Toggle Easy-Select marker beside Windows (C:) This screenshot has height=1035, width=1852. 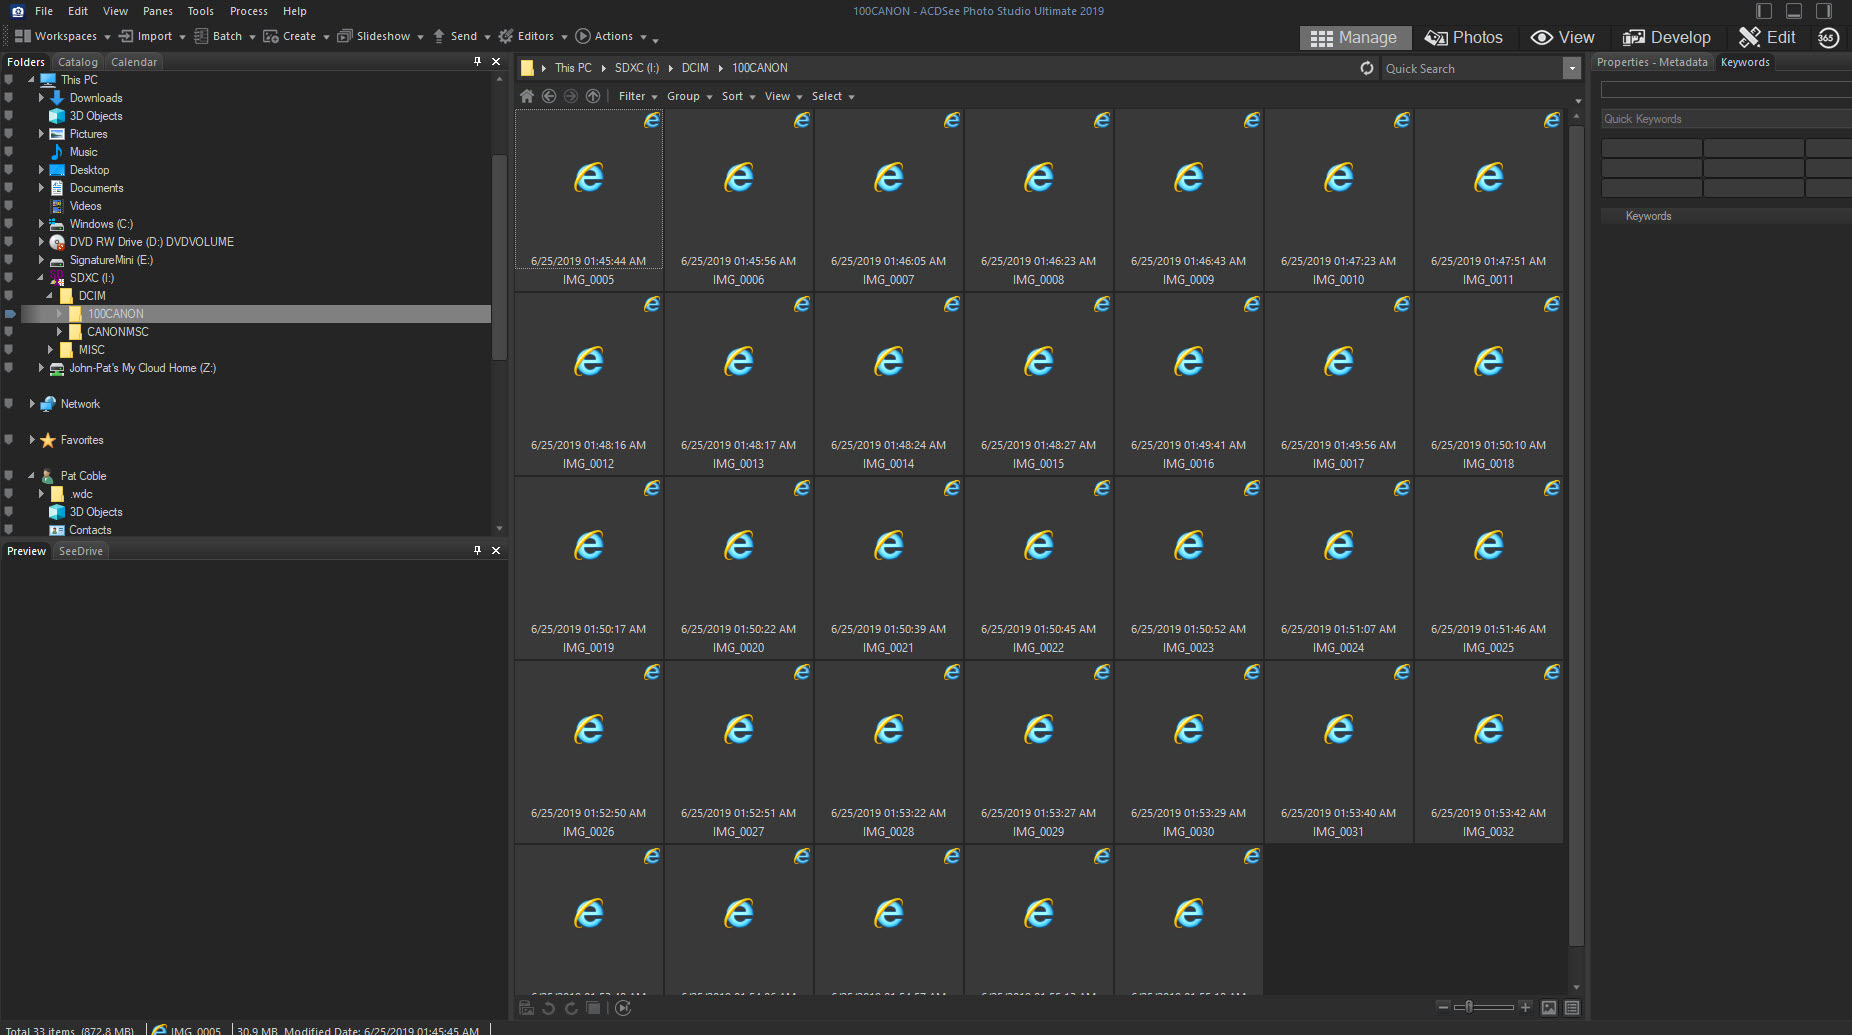(x=9, y=224)
